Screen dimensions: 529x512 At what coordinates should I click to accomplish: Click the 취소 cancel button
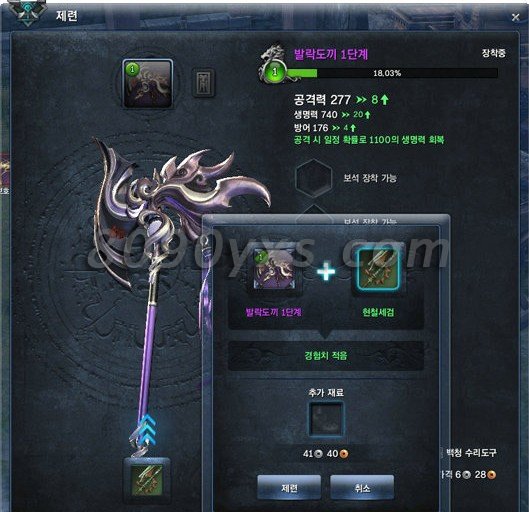362,487
